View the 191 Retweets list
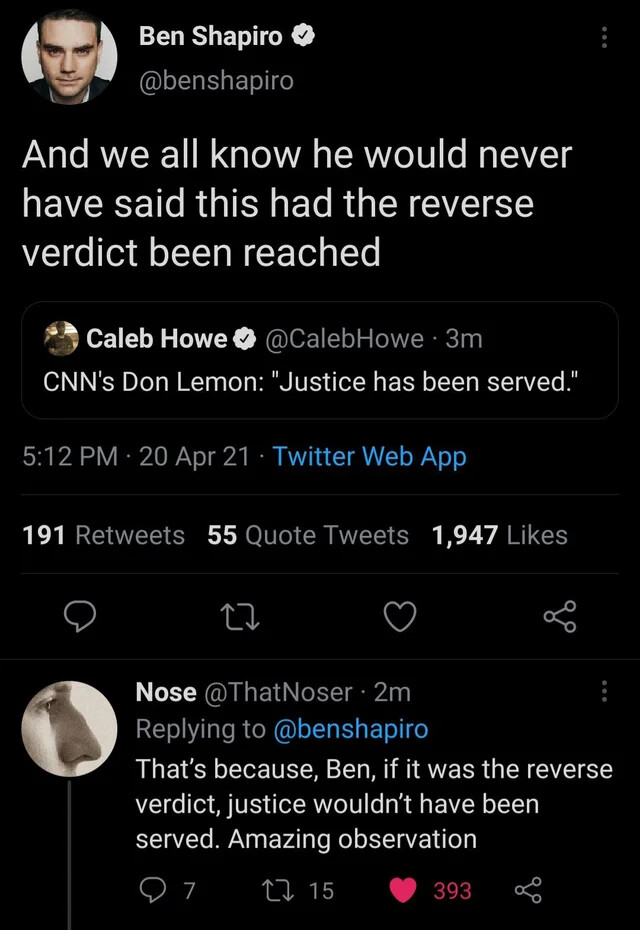The image size is (640, 930). pyautogui.click(x=103, y=536)
